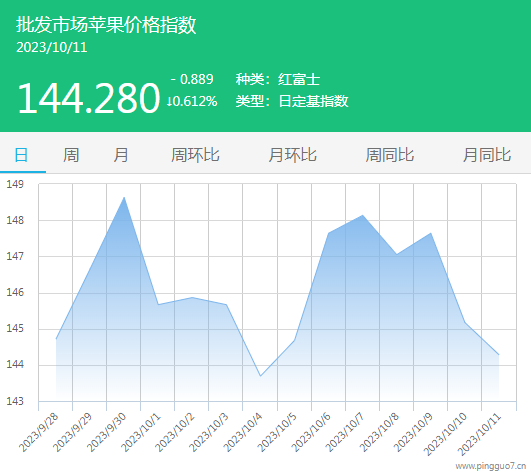This screenshot has height=476, width=531.
Task: Click the 2023/10/9 data point
Action: click(x=430, y=233)
